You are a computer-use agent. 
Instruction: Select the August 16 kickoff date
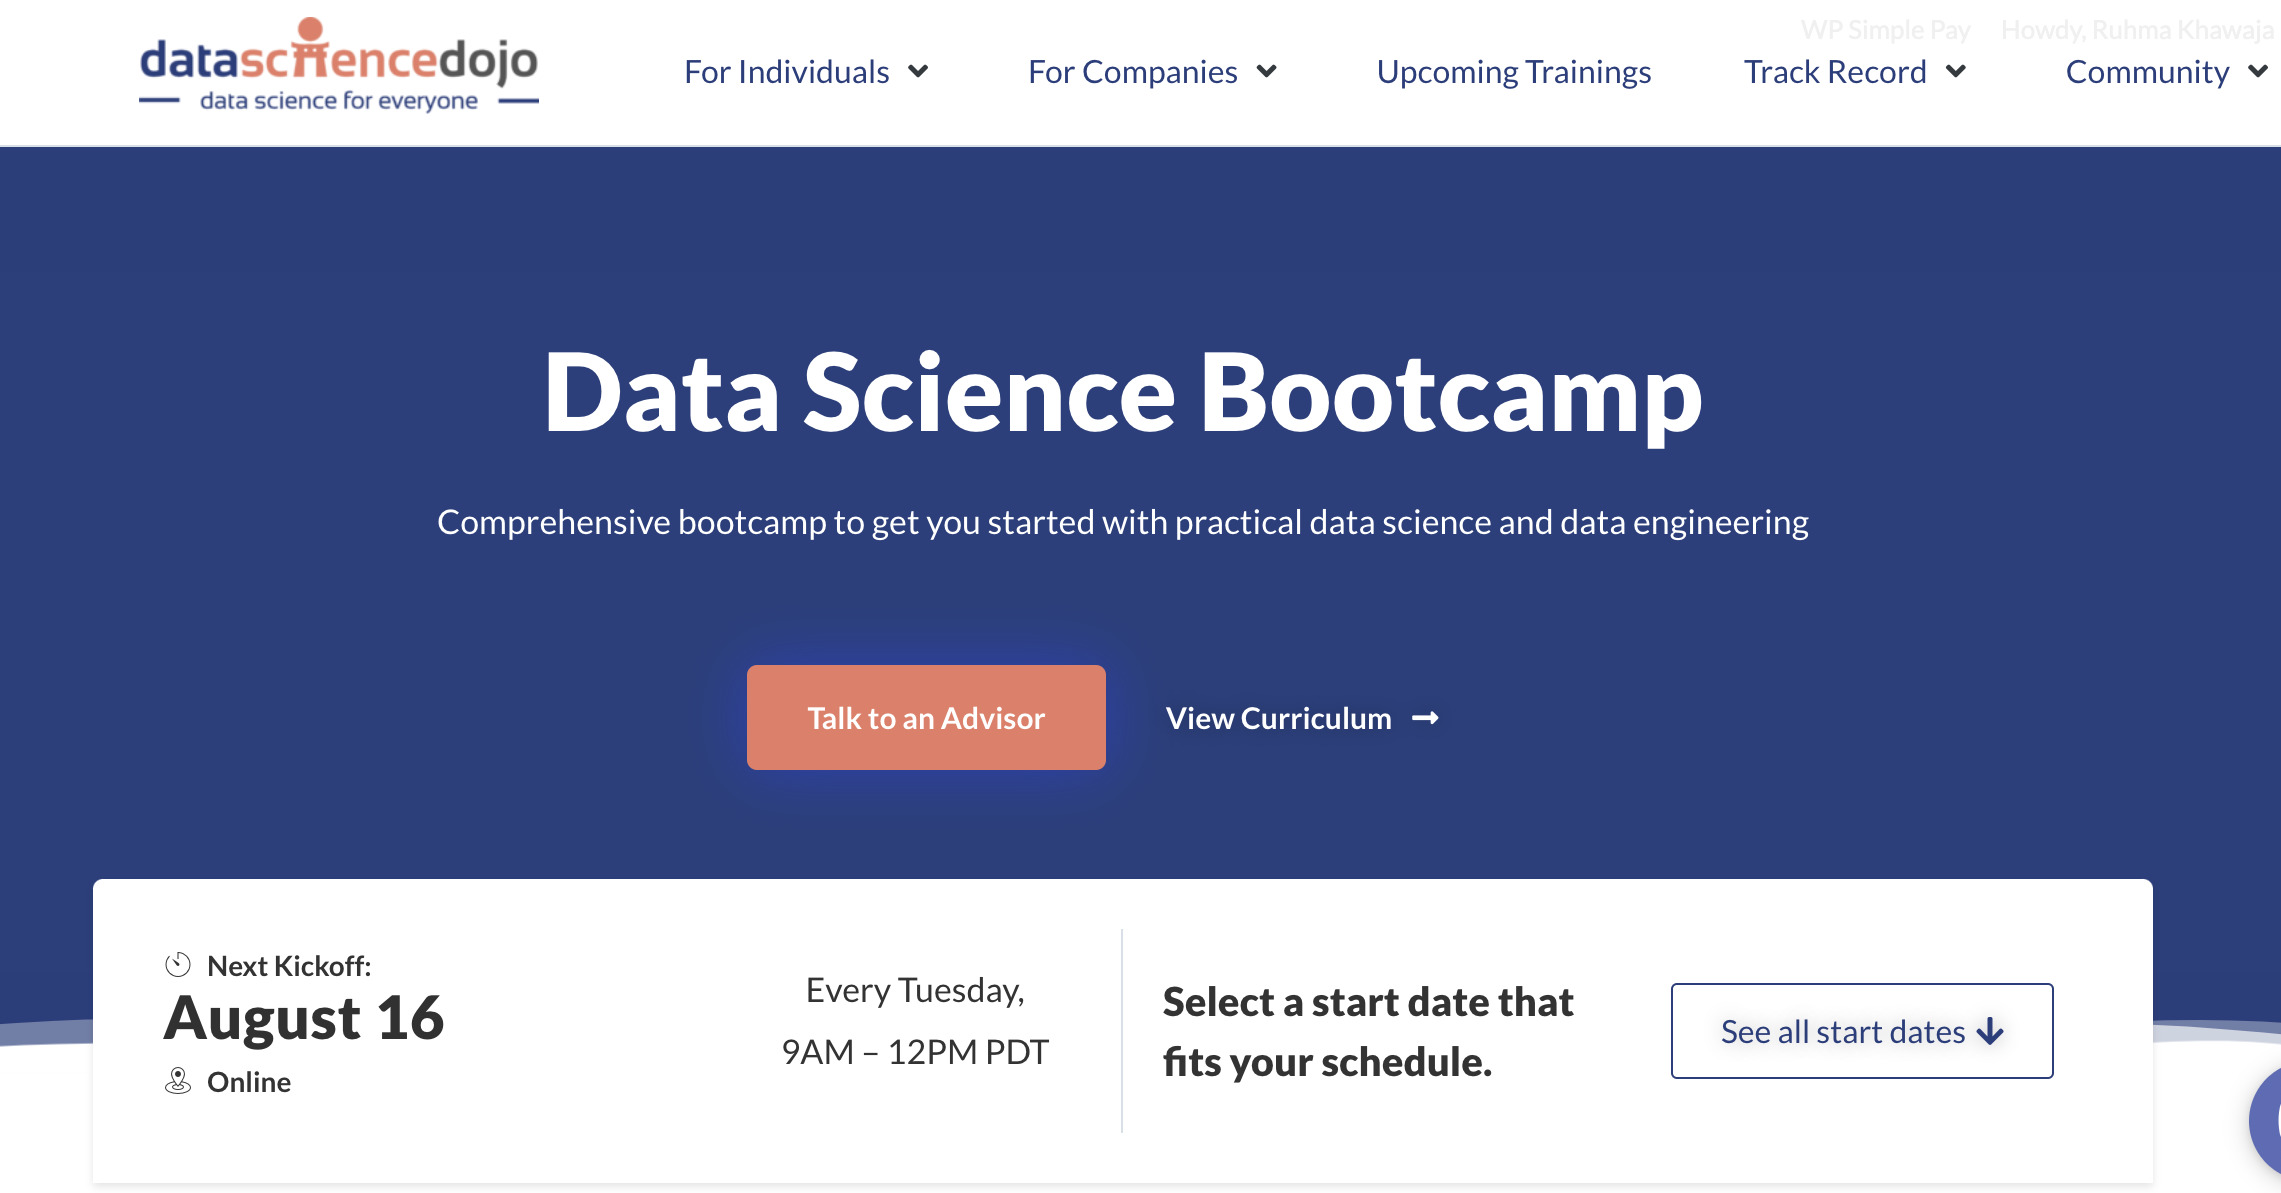click(x=305, y=1017)
